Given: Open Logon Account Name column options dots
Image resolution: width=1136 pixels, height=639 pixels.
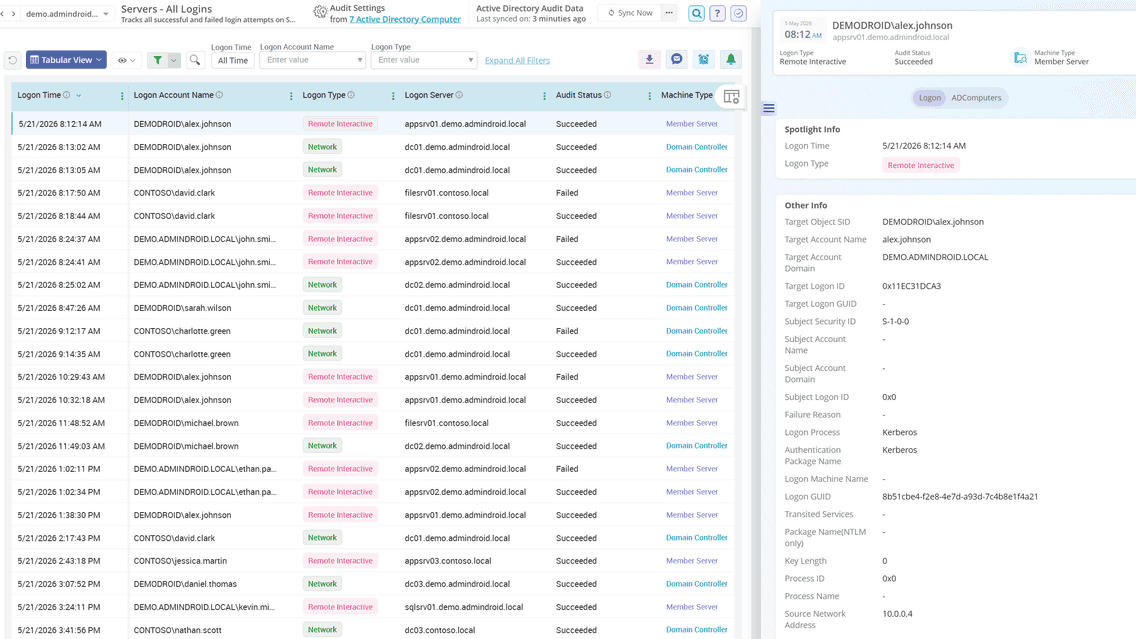Looking at the screenshot, I should (291, 96).
